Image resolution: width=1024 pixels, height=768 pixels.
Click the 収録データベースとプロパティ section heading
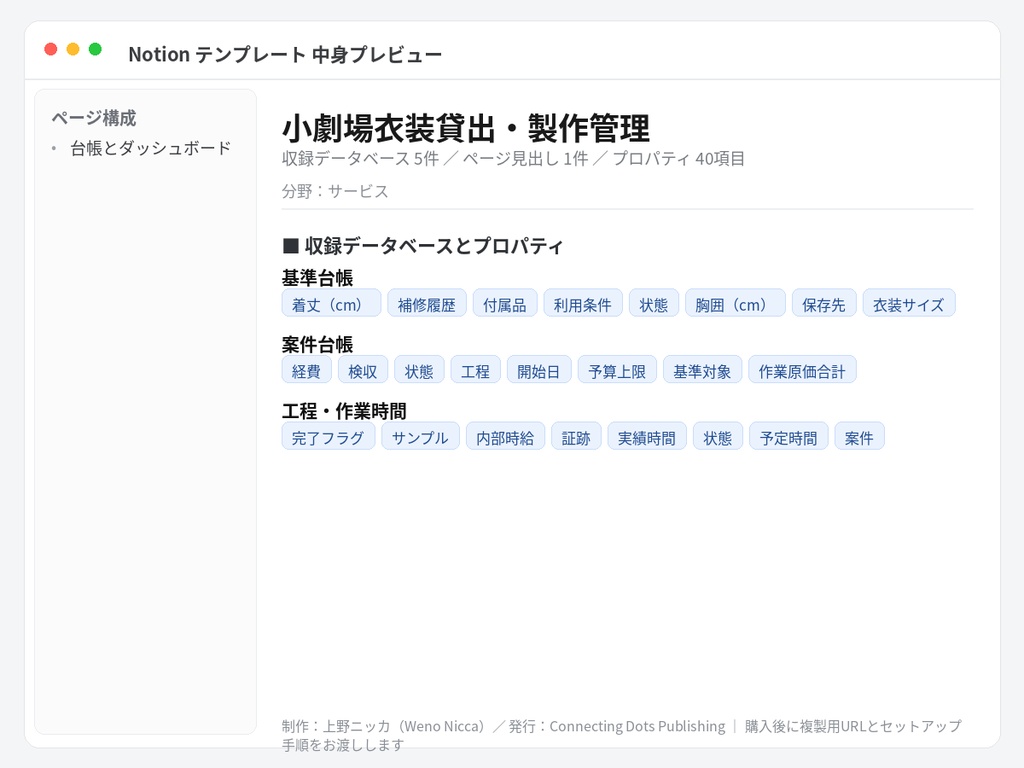click(x=423, y=246)
